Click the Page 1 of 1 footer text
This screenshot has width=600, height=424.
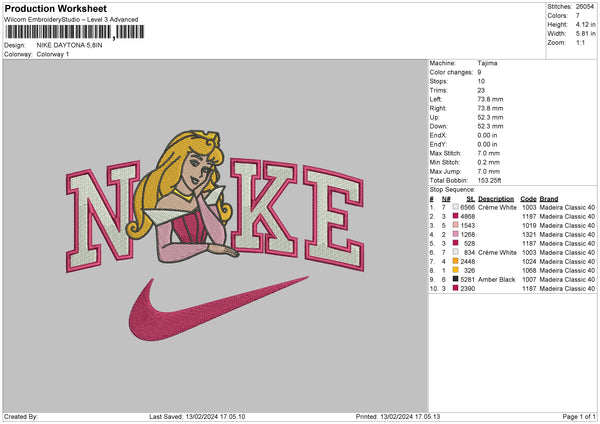pyautogui.click(x=579, y=417)
